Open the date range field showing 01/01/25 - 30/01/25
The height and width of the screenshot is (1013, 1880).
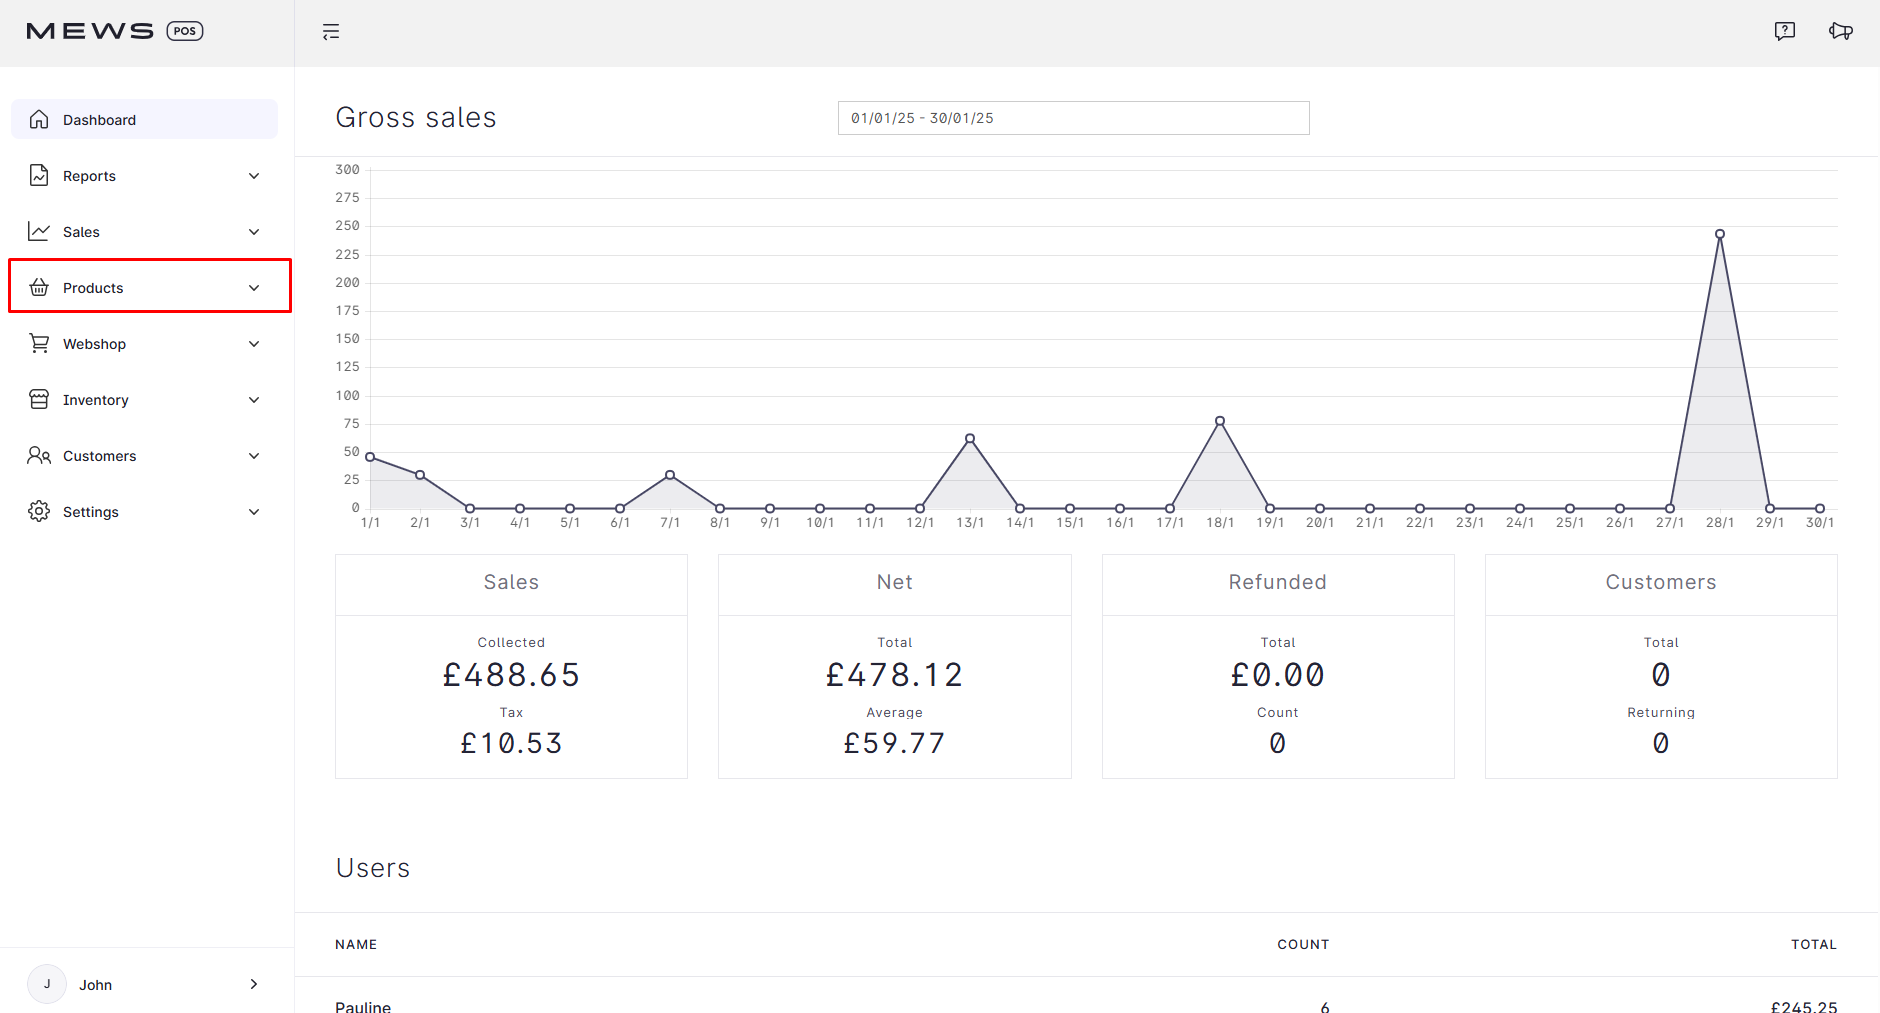click(x=1073, y=117)
